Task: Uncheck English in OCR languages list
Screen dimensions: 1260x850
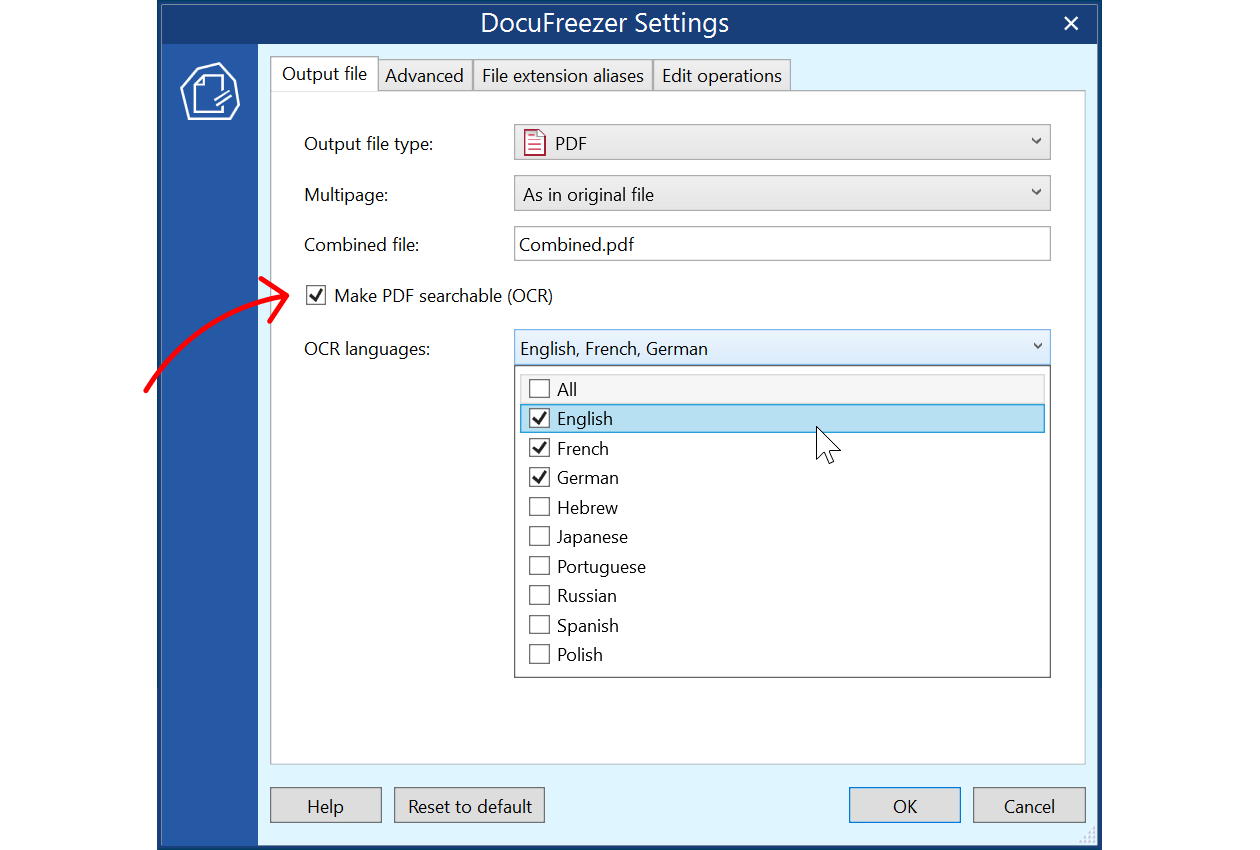Action: [540, 418]
